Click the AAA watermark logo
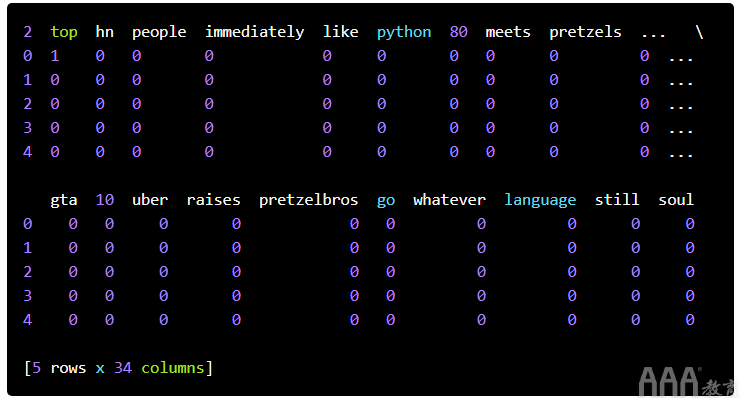Screen dimensions: 748x403 click(x=670, y=381)
